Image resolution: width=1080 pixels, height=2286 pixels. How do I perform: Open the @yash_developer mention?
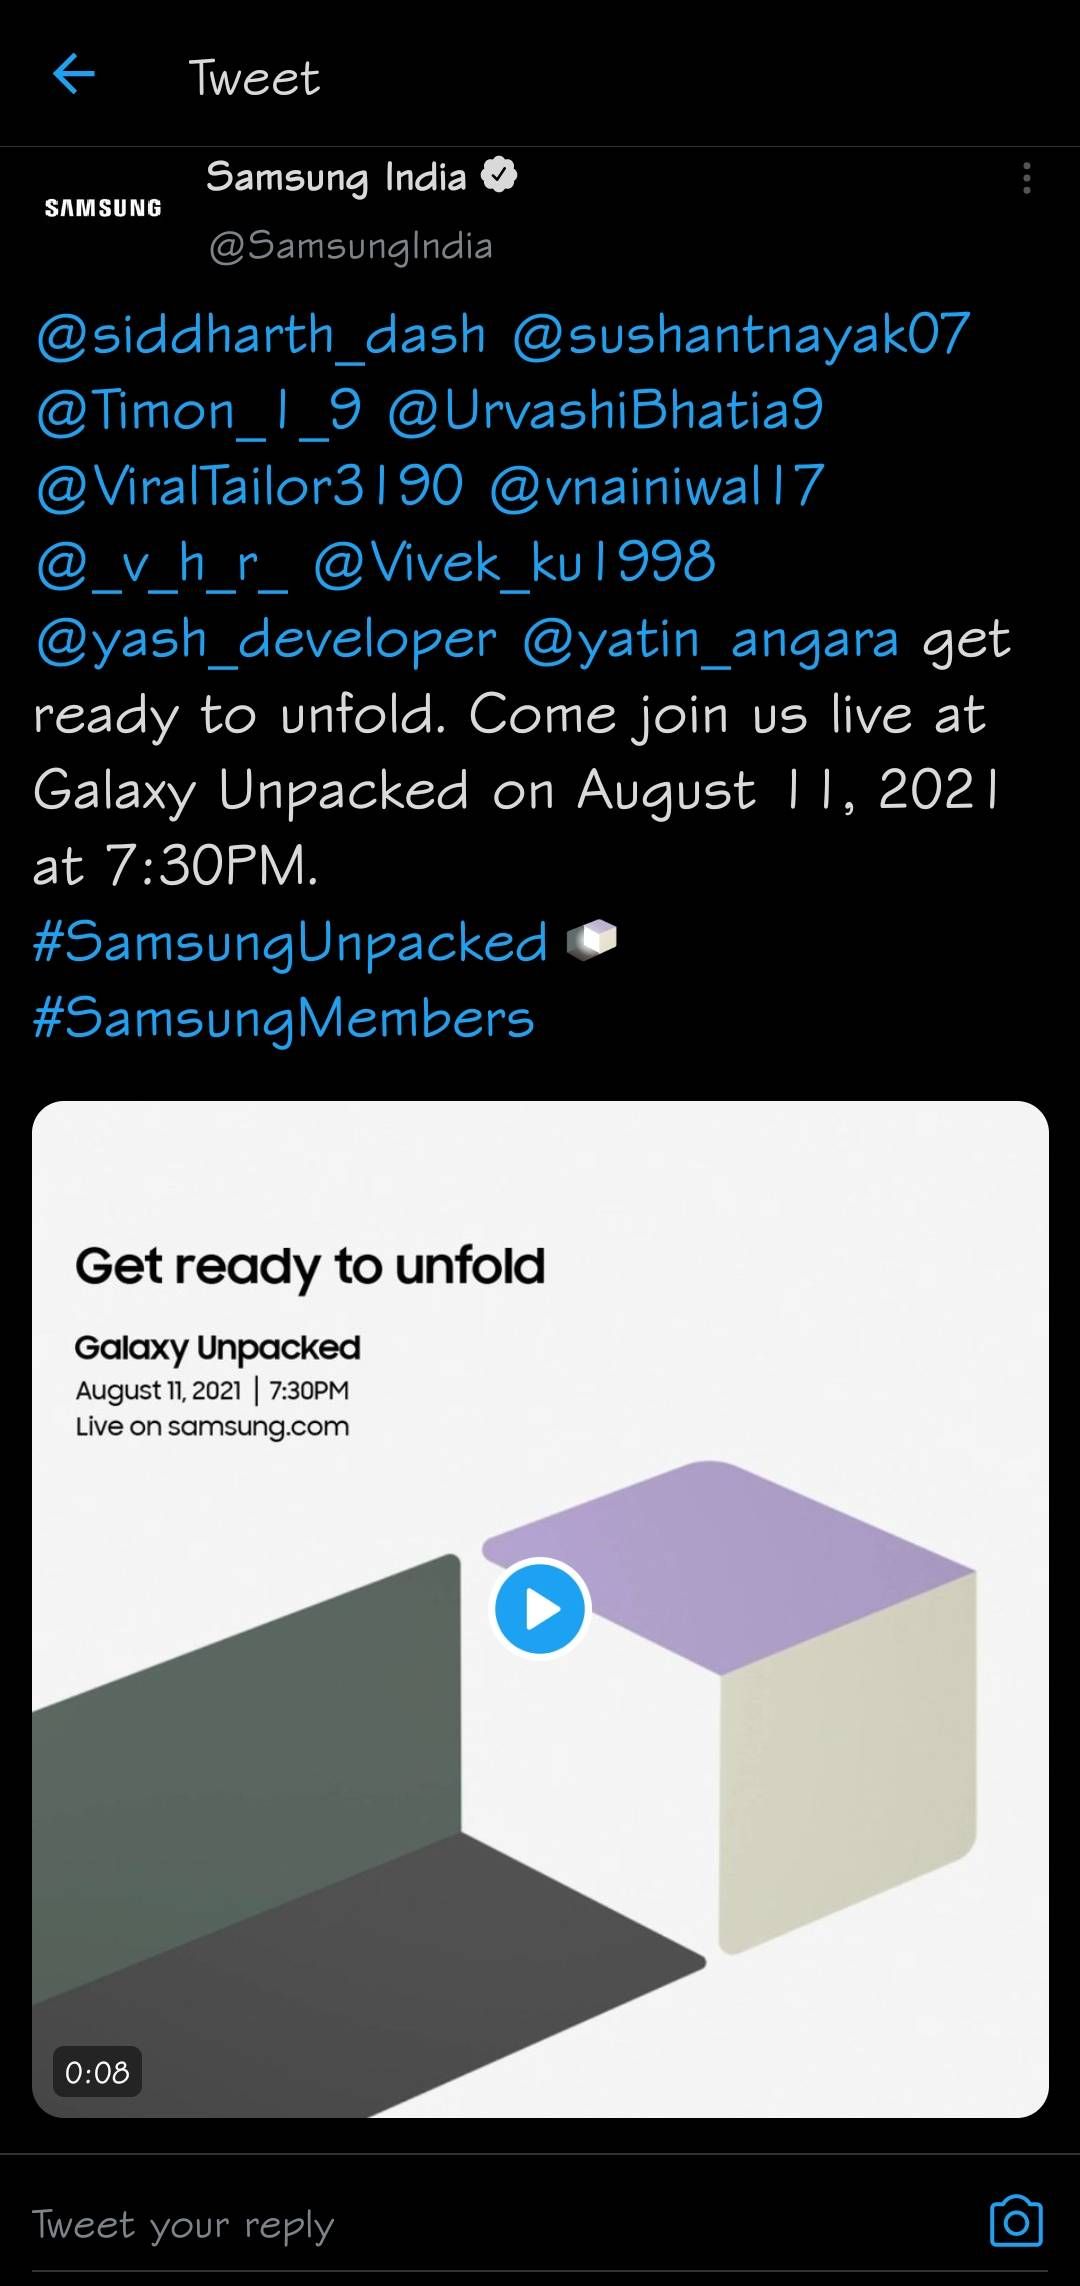(265, 638)
